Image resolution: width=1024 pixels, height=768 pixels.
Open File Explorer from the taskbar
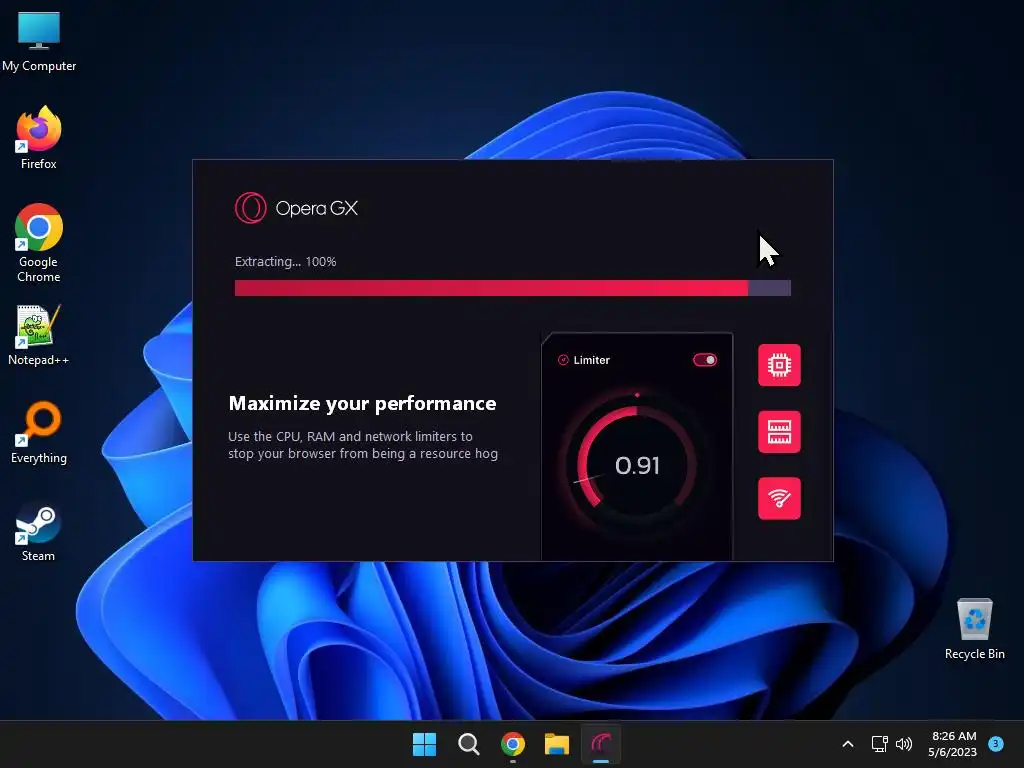pos(557,744)
